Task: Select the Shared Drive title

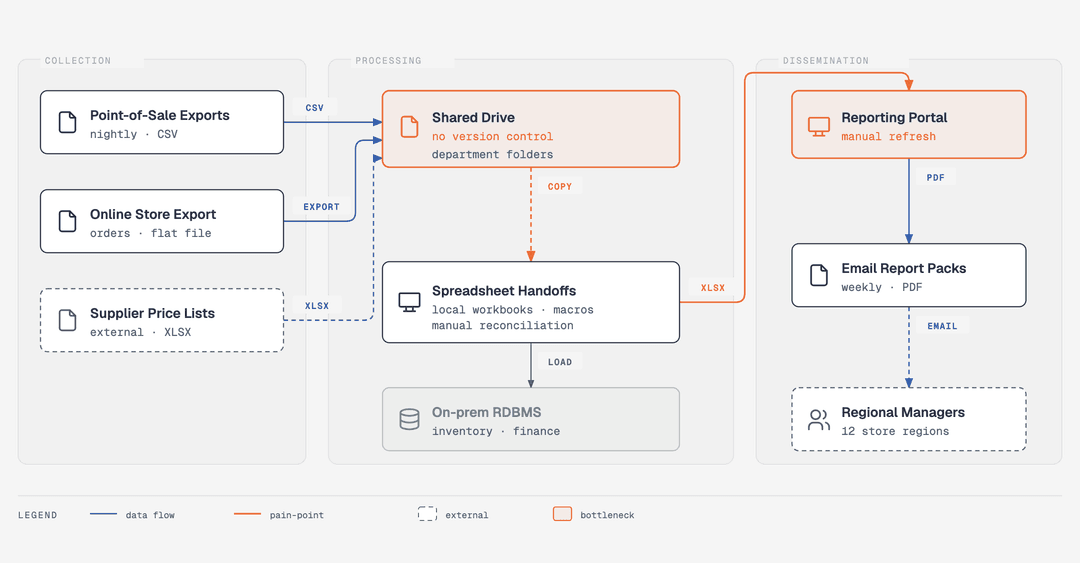Action: [x=473, y=117]
